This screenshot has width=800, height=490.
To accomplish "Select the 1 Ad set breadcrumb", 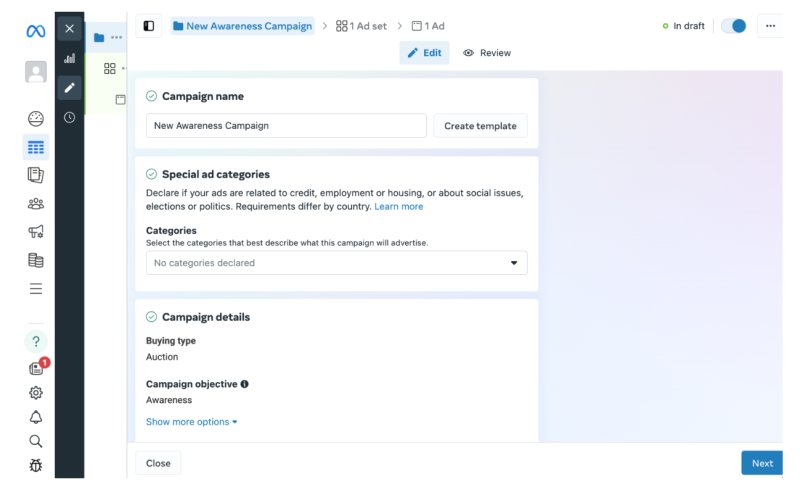I will [361, 26].
